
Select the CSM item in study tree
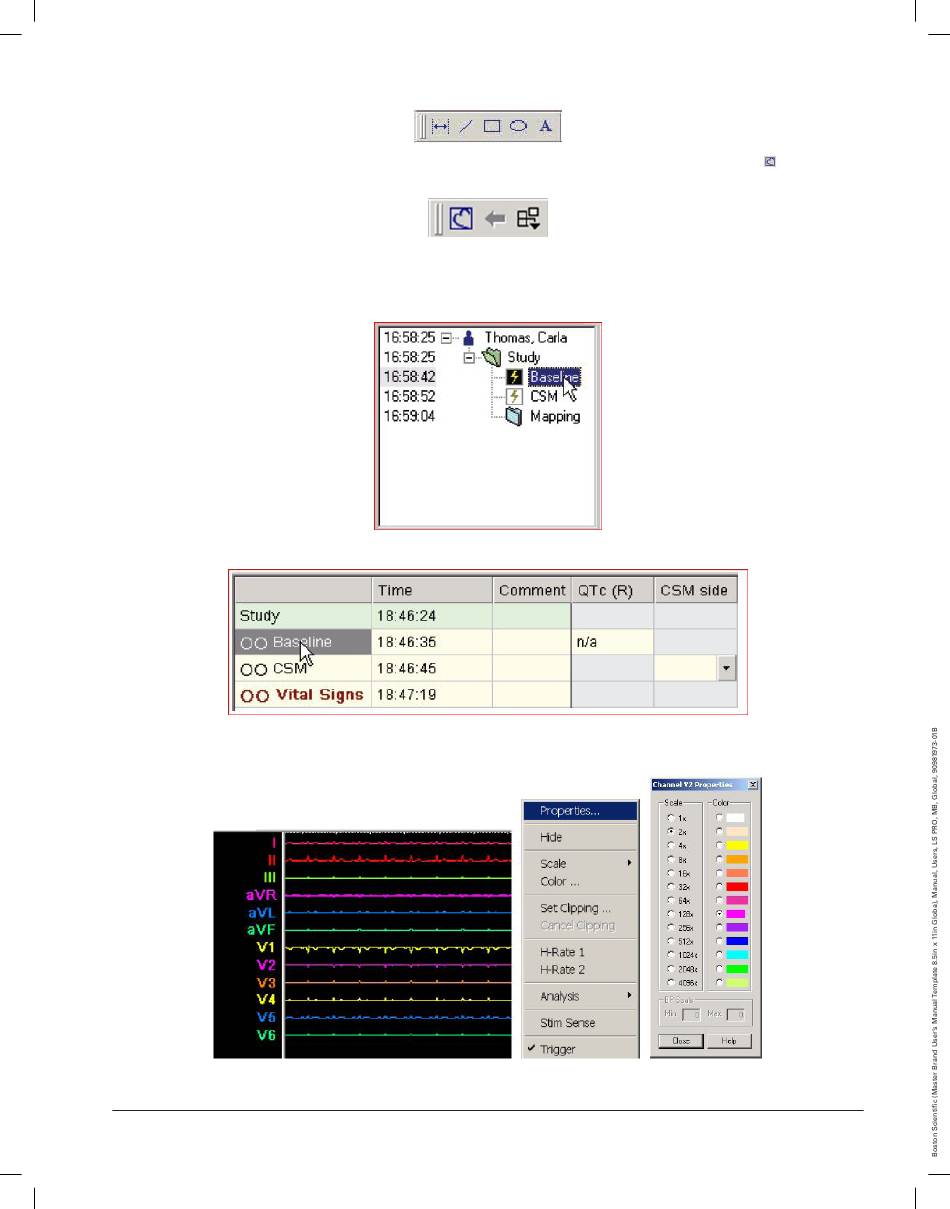[x=543, y=397]
